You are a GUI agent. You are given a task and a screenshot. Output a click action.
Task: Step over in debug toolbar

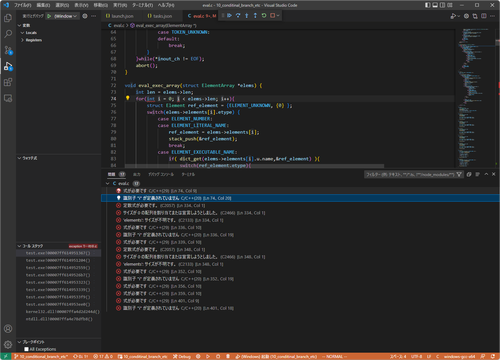pyautogui.click(x=238, y=16)
